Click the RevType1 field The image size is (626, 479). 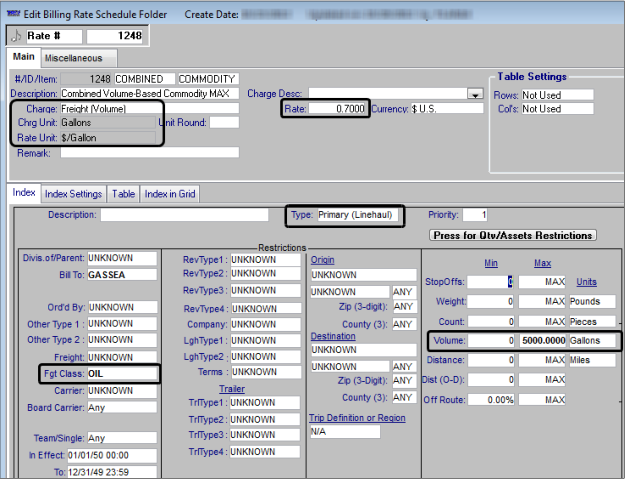[x=265, y=259]
